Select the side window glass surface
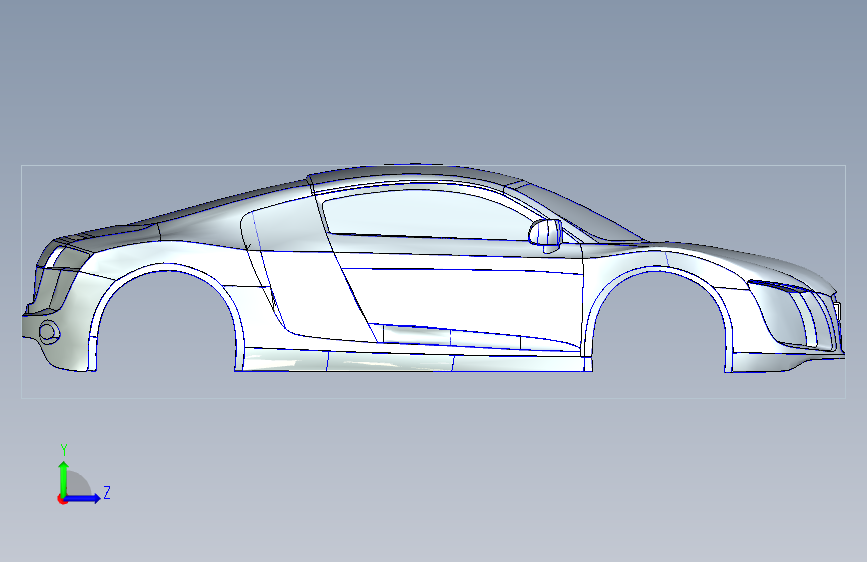 (x=426, y=215)
